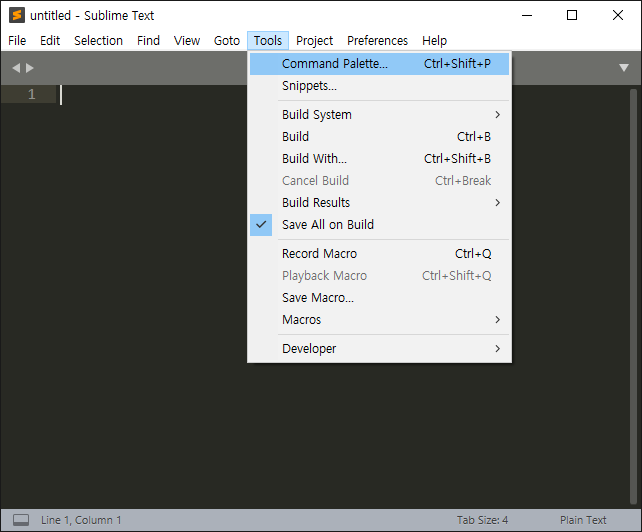Screen dimensions: 642x532
Task: Close the Sublime Text window
Action: [x=618, y=16]
